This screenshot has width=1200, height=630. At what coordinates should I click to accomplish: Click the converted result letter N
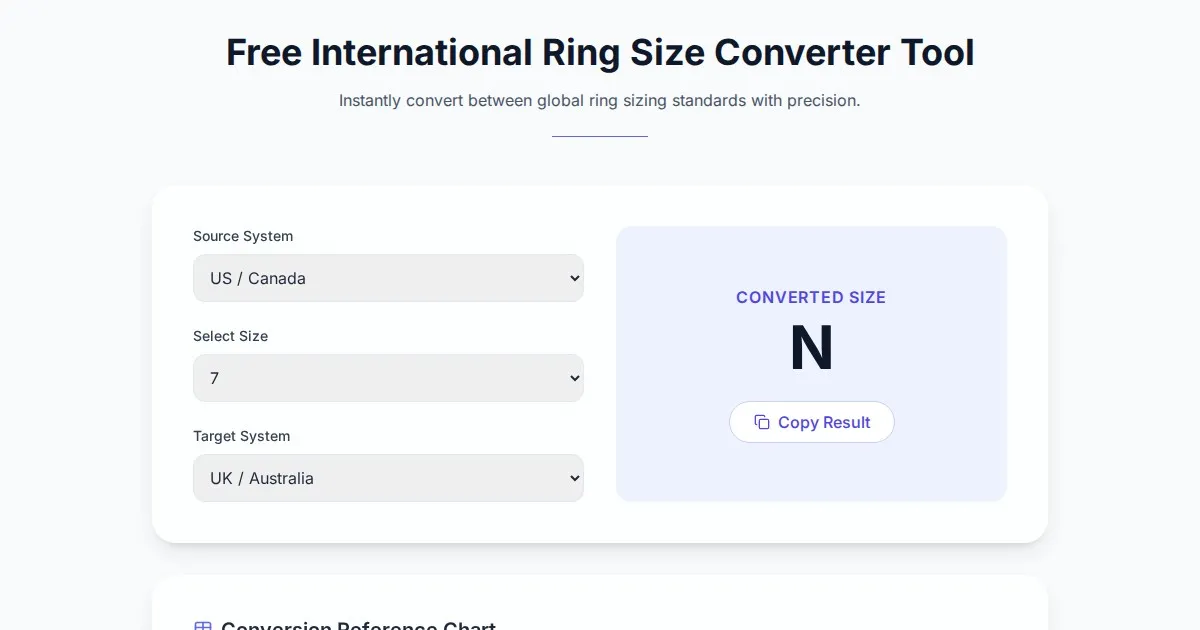click(x=811, y=348)
